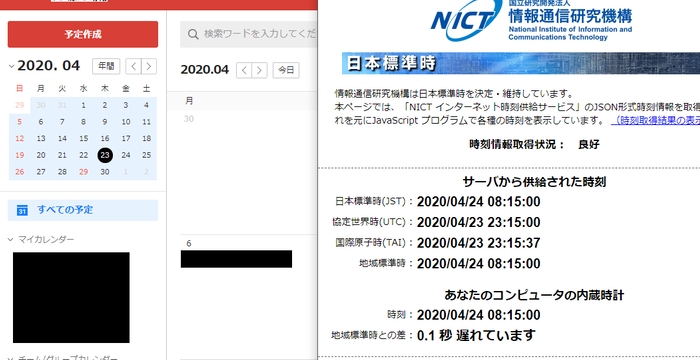Open the 時刻取得結果の表示 link
700x360 pixels.
point(655,121)
